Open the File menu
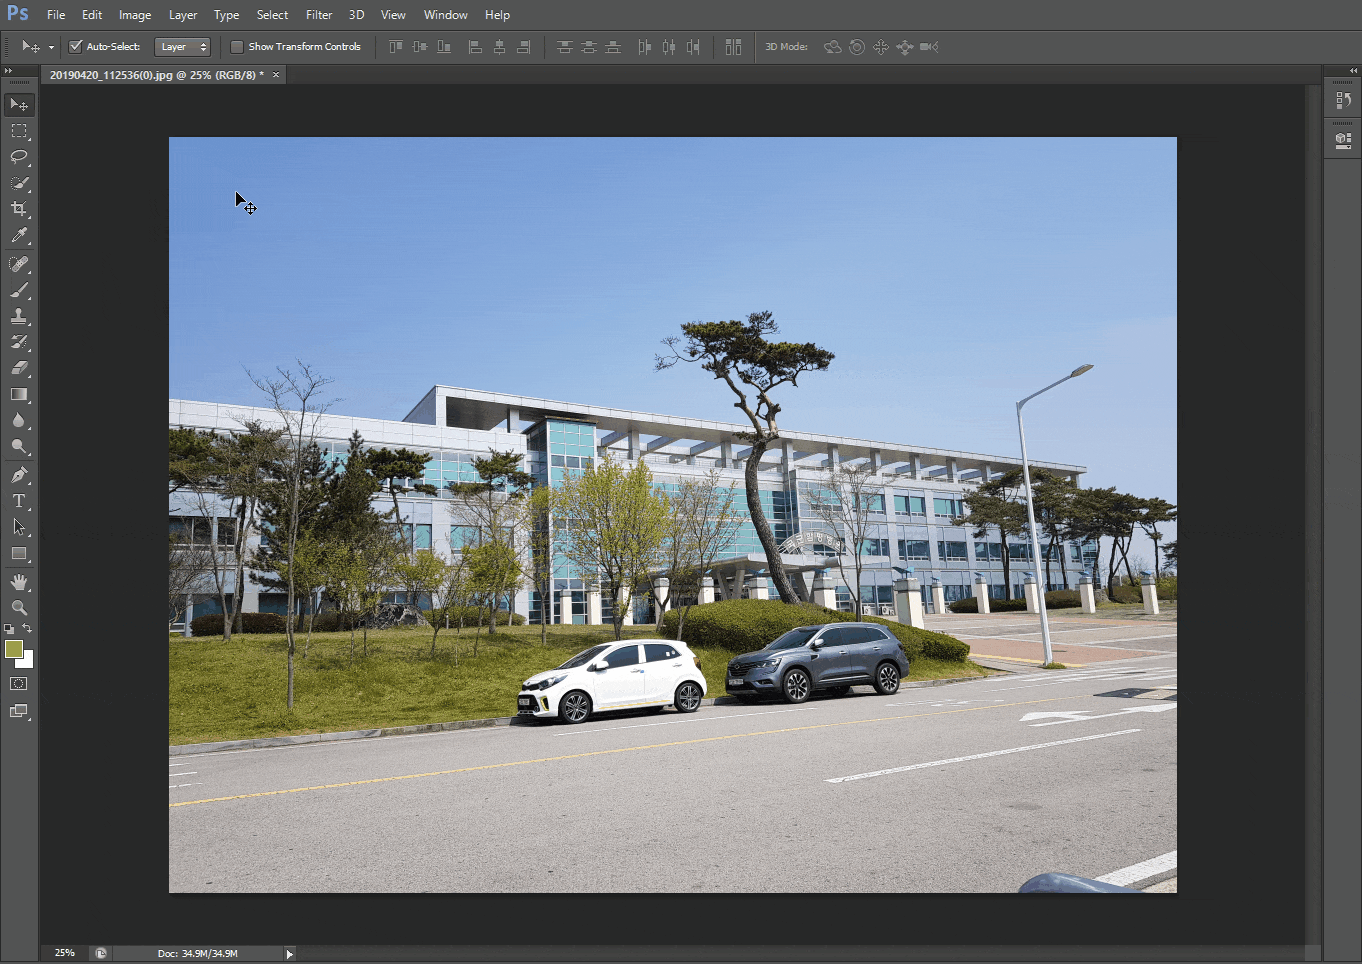The width and height of the screenshot is (1362, 964). [x=56, y=15]
